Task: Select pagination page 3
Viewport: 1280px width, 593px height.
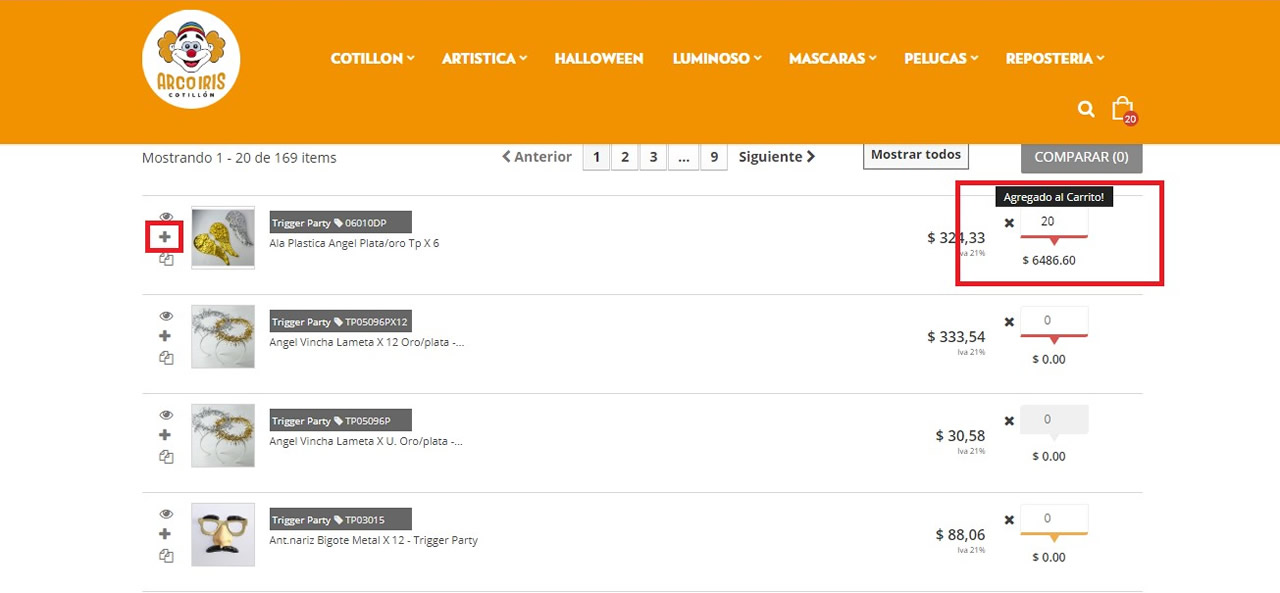Action: coord(653,157)
